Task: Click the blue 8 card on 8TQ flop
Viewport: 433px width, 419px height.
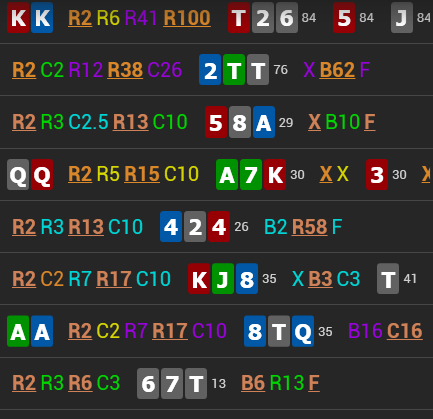Action: click(255, 331)
